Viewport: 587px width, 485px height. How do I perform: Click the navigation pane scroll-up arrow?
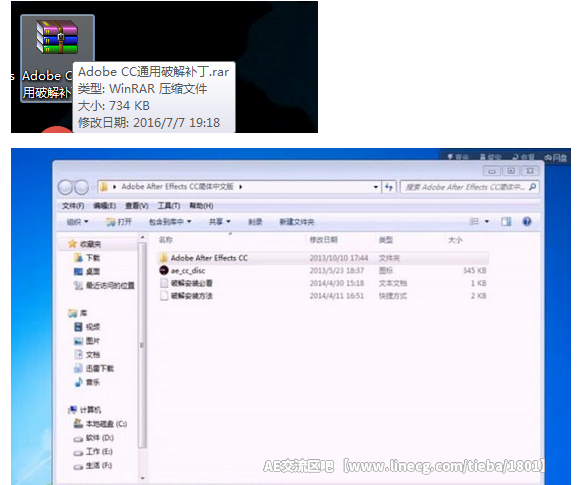click(142, 237)
